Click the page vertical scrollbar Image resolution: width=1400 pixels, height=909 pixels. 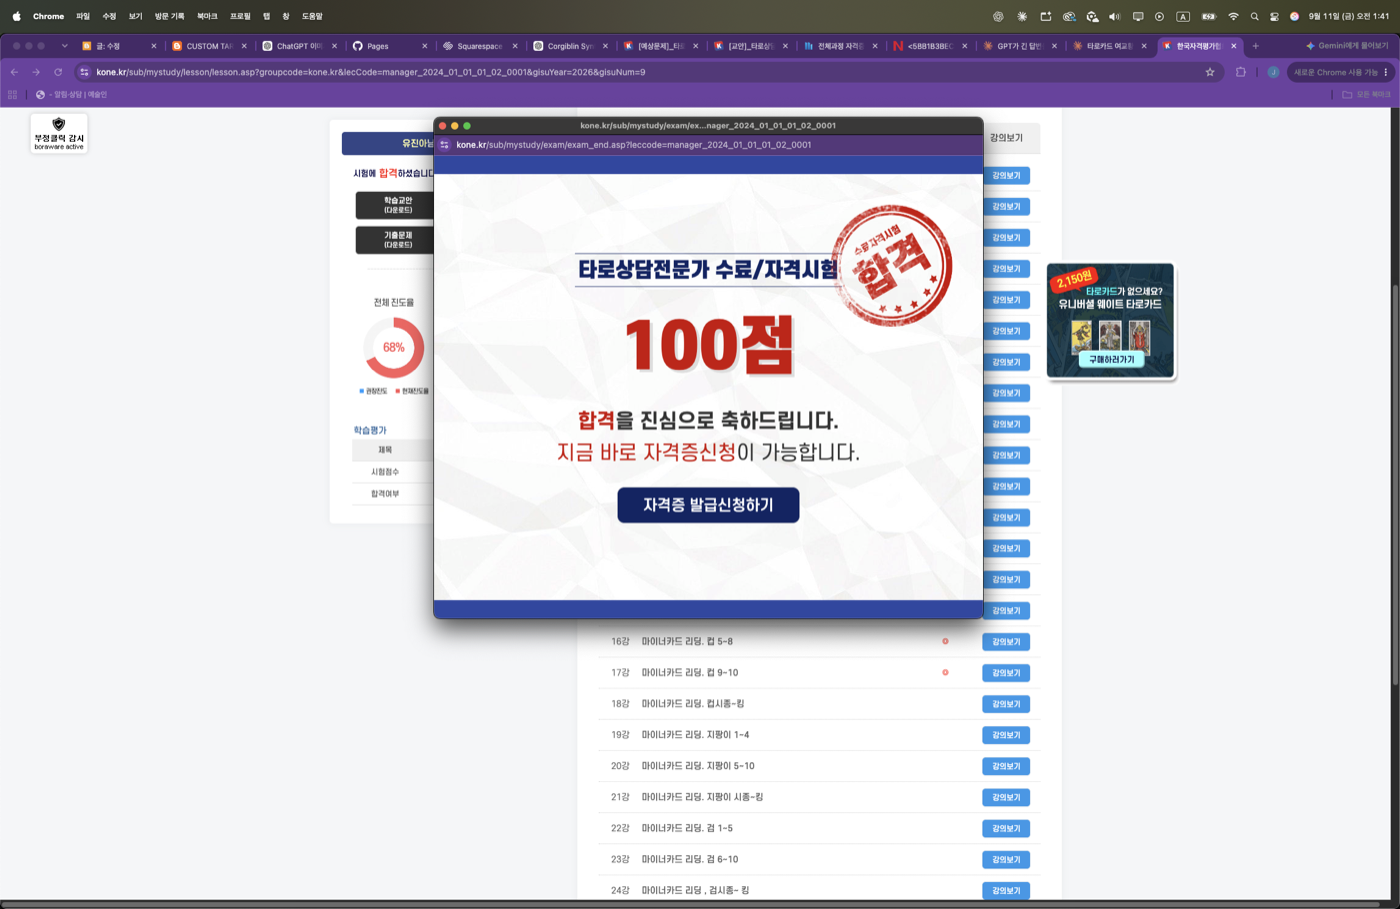[1395, 485]
